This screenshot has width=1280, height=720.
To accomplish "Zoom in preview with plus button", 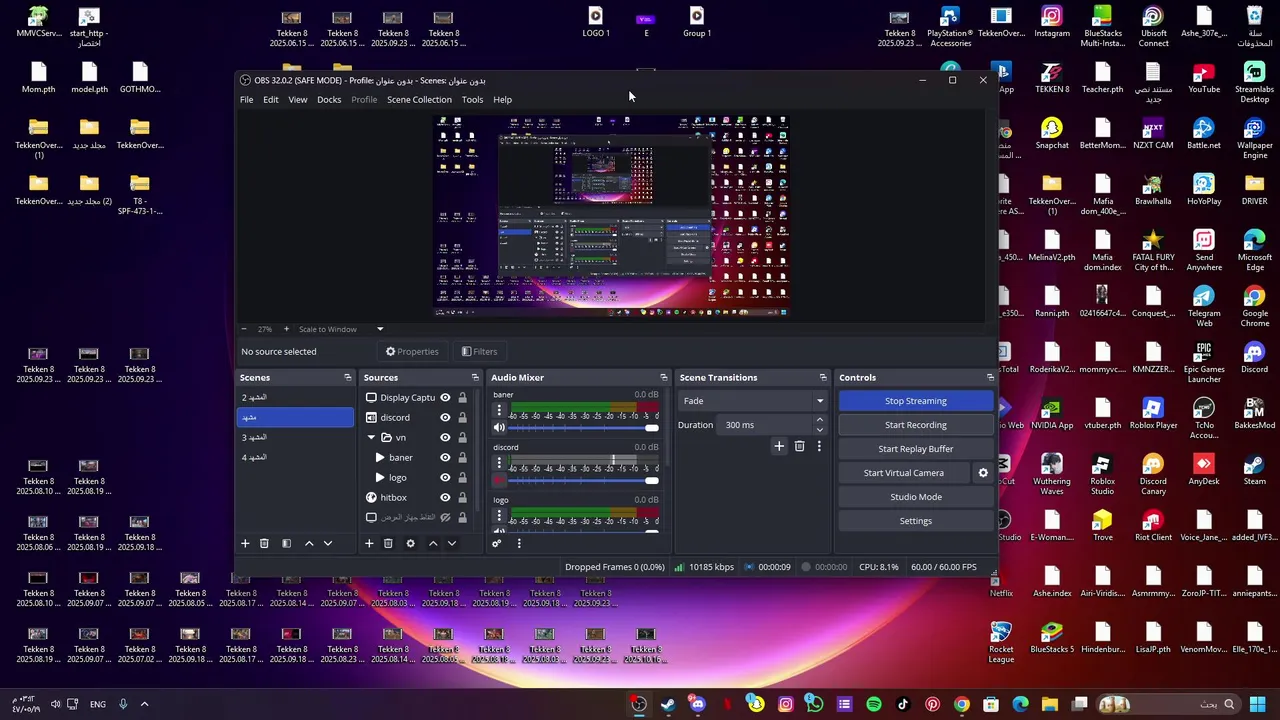I will click(x=286, y=329).
